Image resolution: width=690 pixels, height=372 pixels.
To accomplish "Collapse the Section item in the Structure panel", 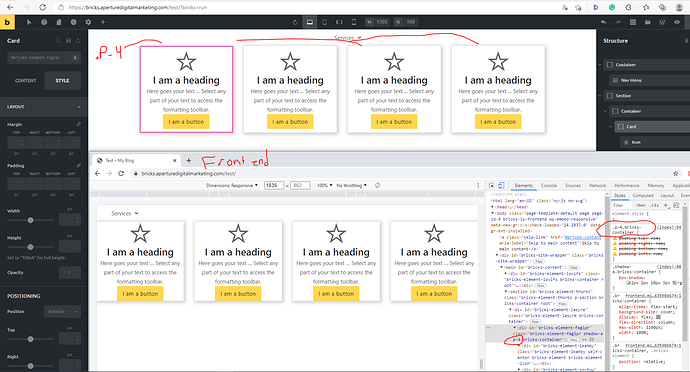I will pos(600,96).
